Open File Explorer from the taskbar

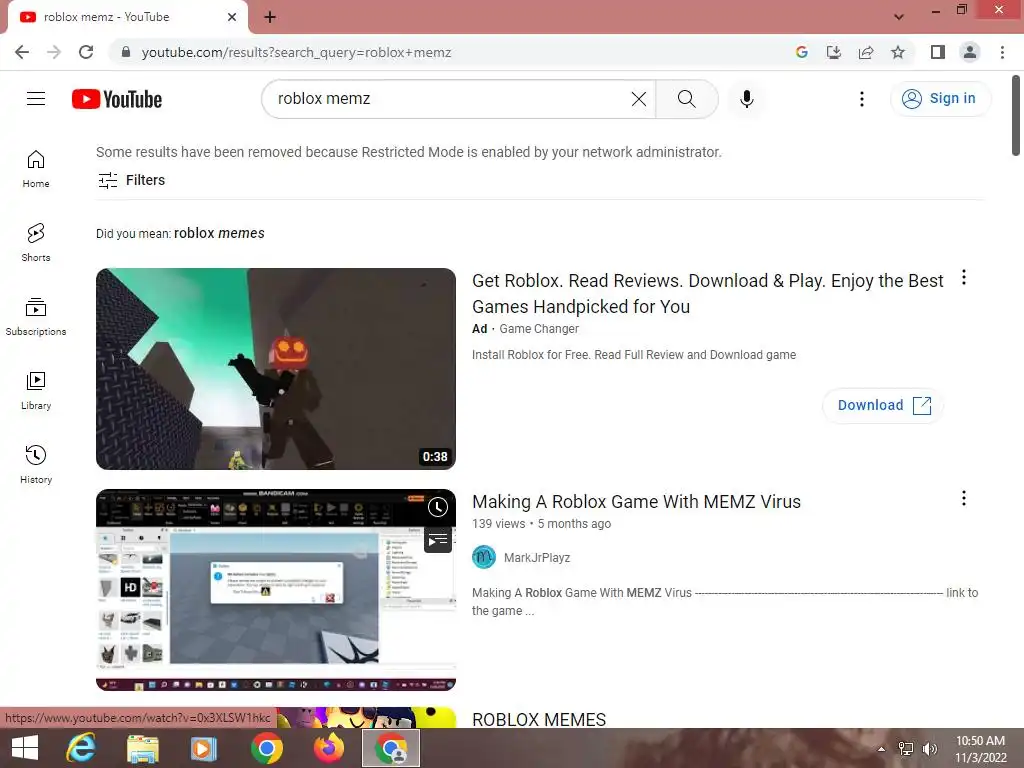[x=143, y=748]
